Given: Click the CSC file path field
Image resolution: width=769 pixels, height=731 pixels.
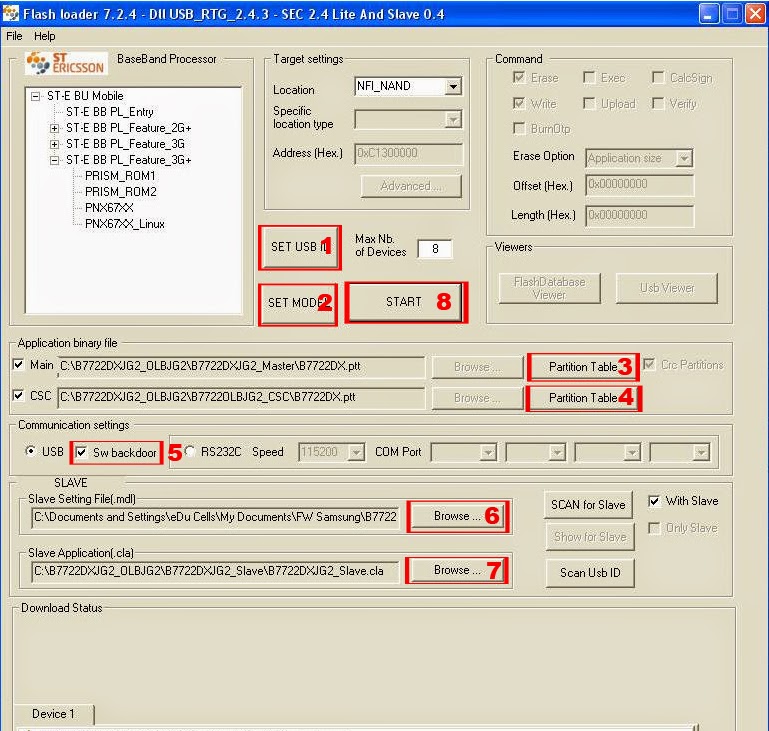Looking at the screenshot, I should [x=241, y=398].
